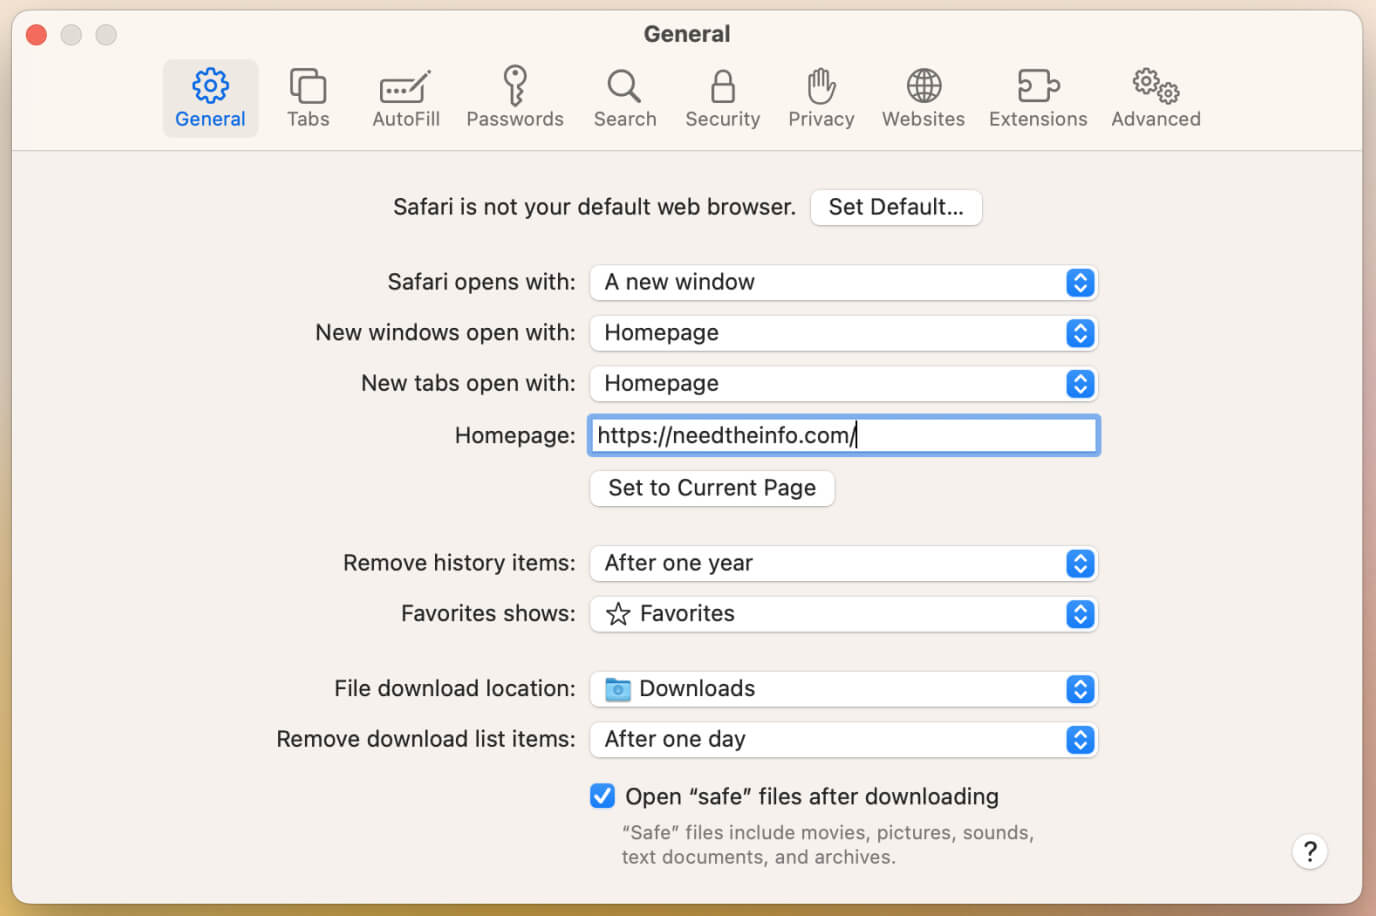This screenshot has height=916, width=1376.
Task: Open the Privacy hand icon
Action: (x=821, y=98)
